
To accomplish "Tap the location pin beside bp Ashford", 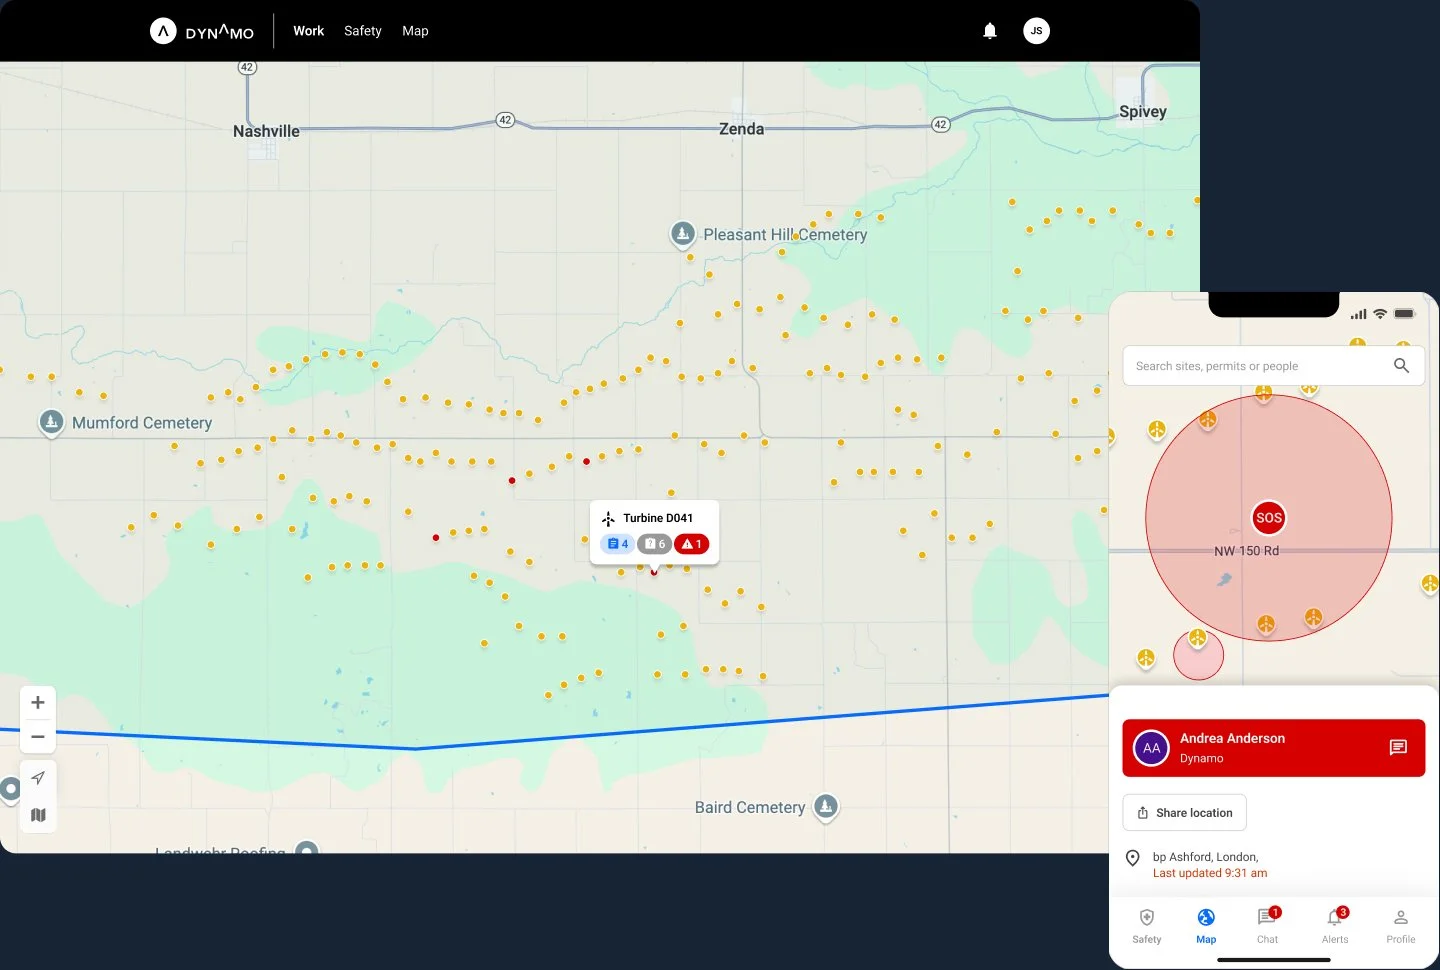I will coord(1133,858).
